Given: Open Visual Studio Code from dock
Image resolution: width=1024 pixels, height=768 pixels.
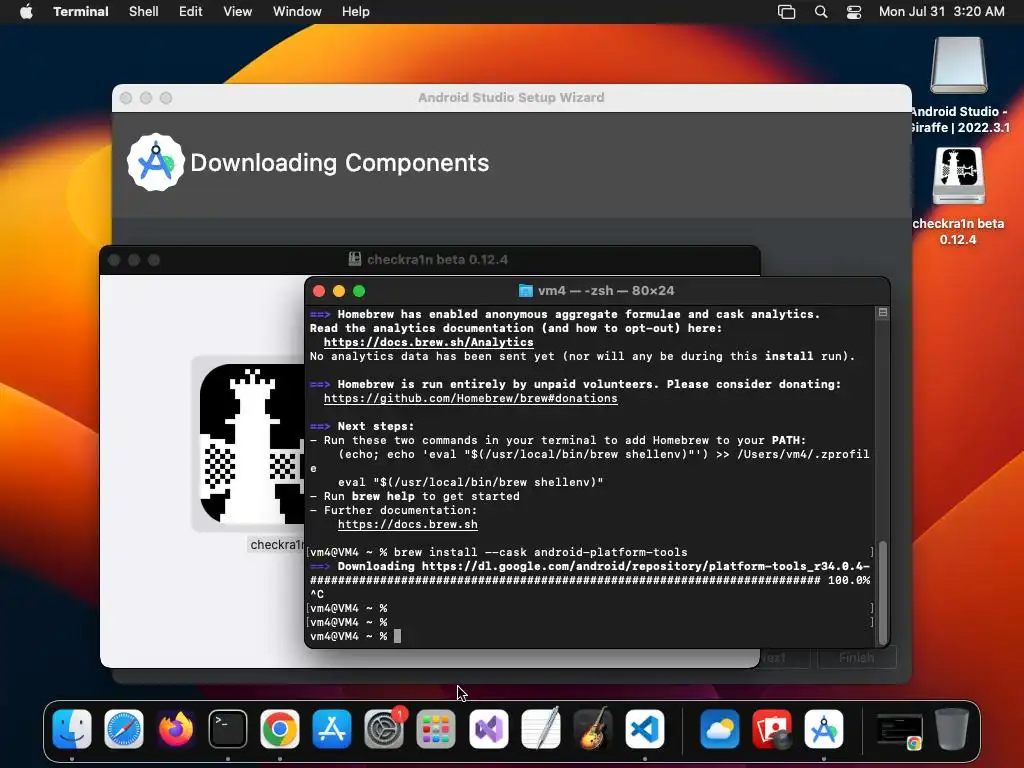Looking at the screenshot, I should (645, 729).
